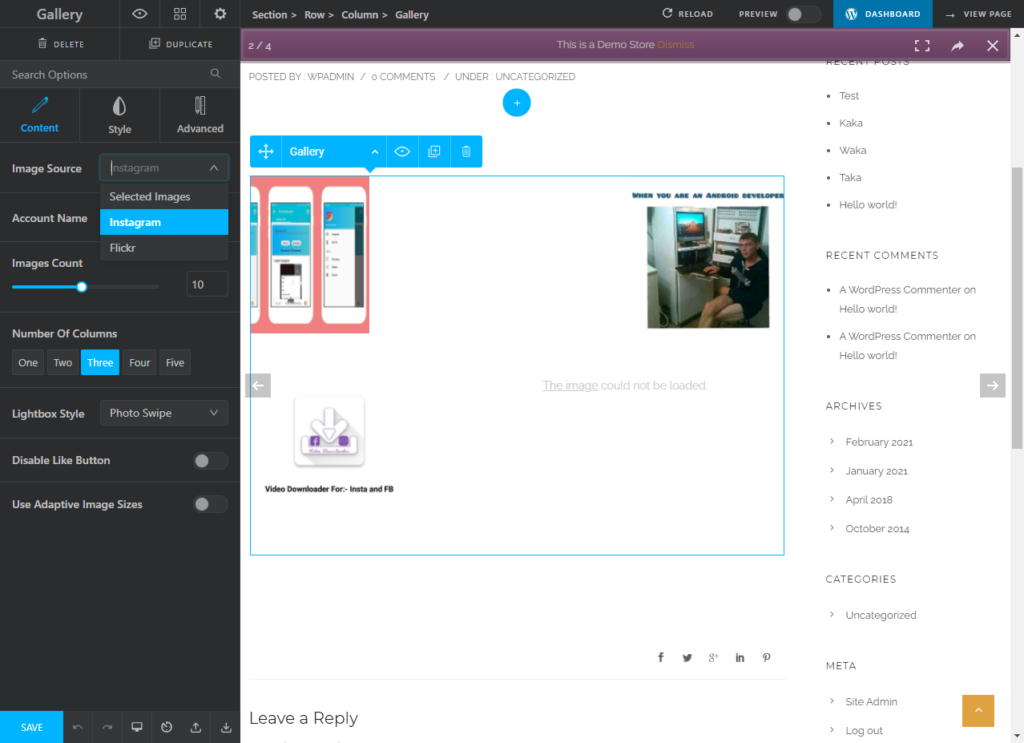This screenshot has width=1024, height=743.
Task: Open the phone screenshots gallery thumbnail
Action: [x=310, y=255]
